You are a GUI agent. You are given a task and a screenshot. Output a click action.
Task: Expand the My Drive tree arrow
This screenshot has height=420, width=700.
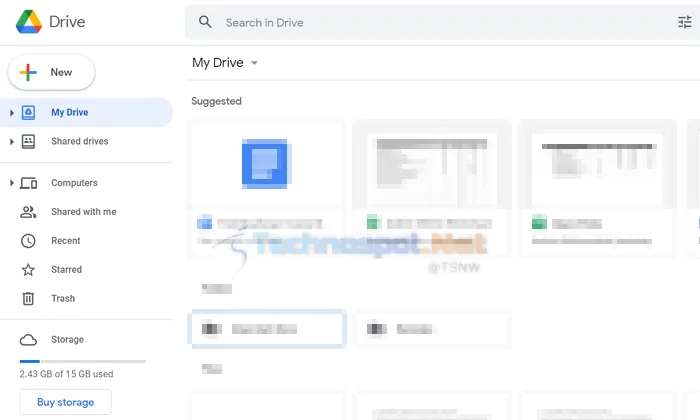click(x=12, y=112)
